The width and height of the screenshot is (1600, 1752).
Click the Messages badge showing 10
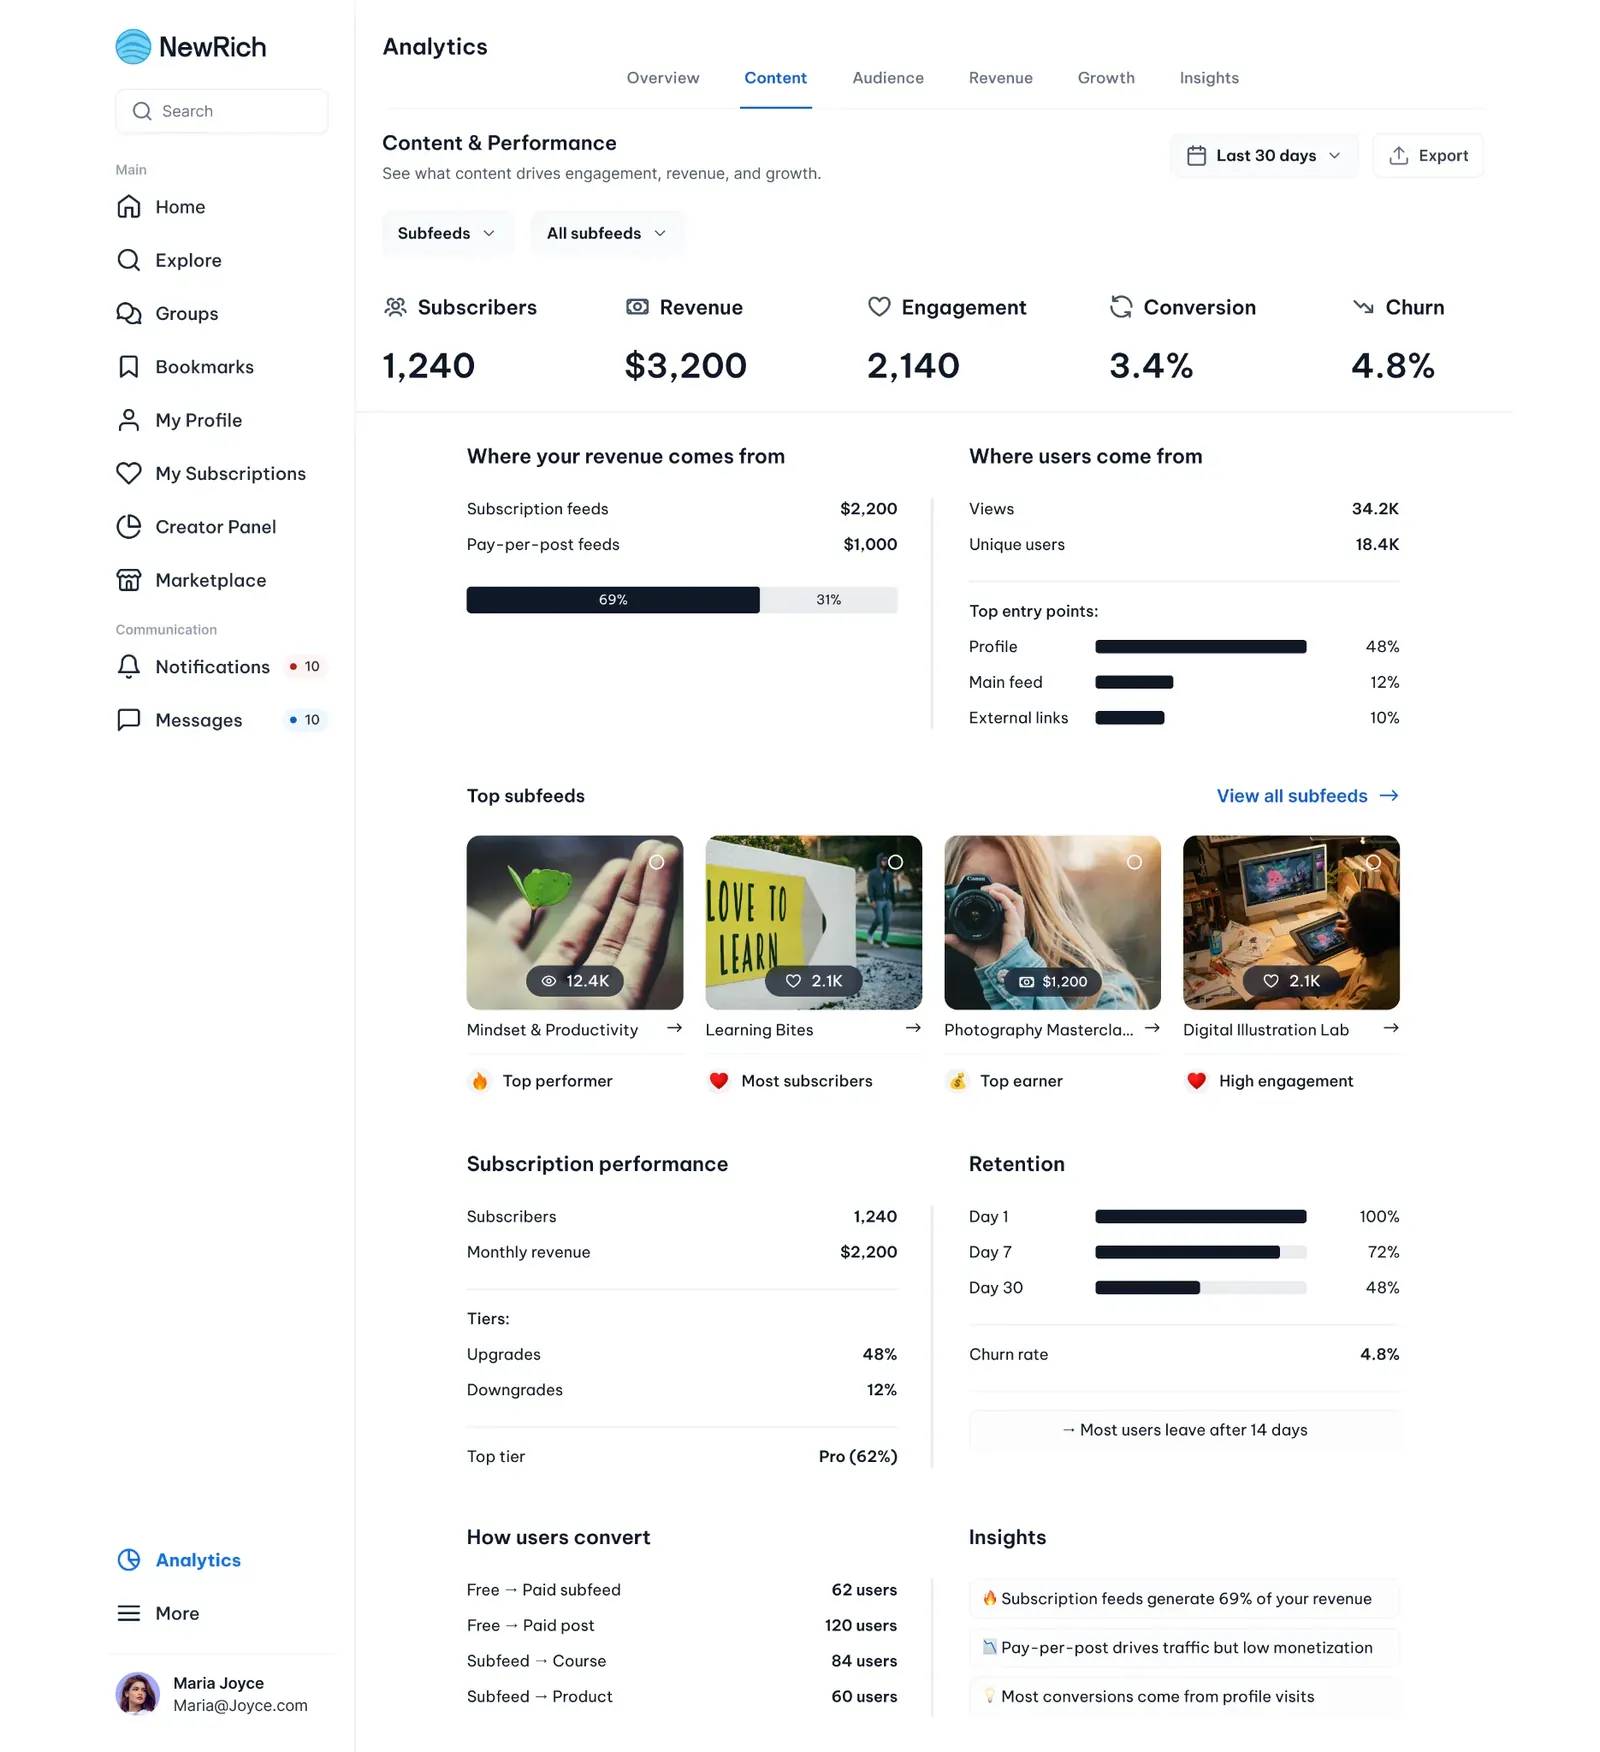pyautogui.click(x=305, y=720)
